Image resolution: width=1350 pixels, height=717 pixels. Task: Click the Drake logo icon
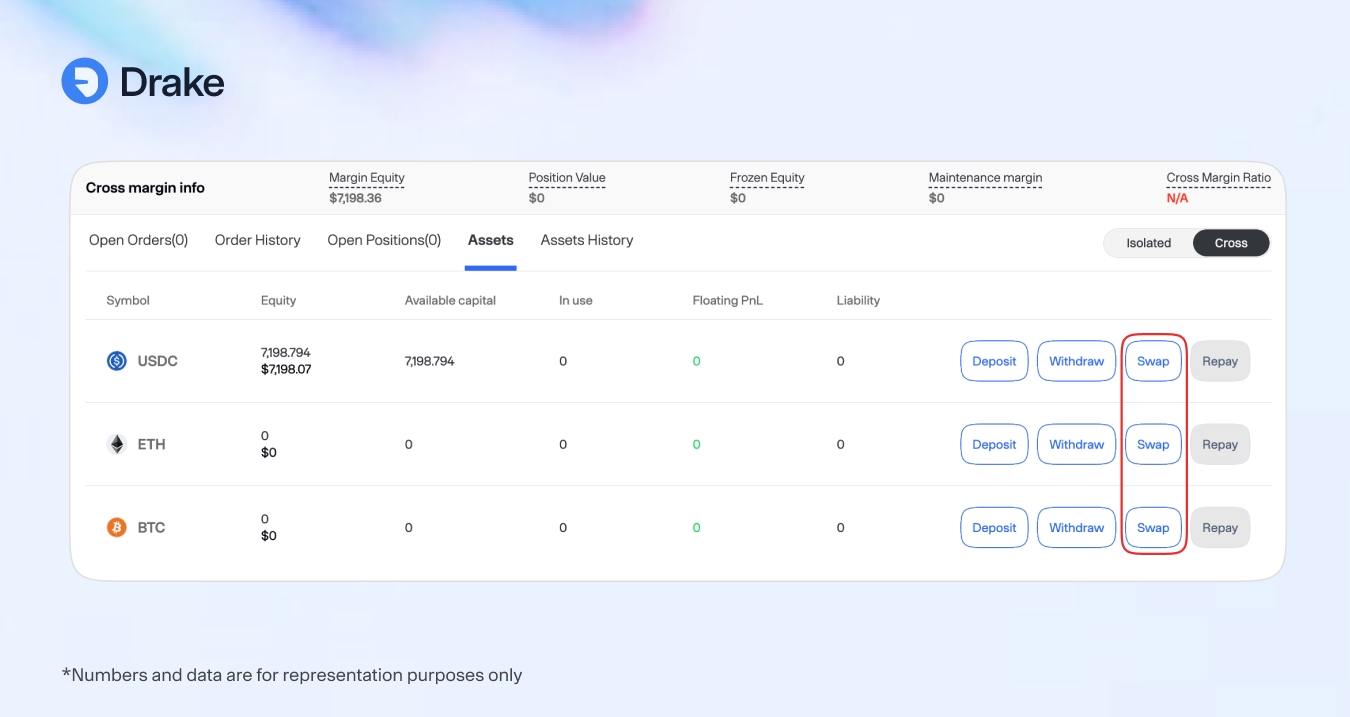point(84,81)
